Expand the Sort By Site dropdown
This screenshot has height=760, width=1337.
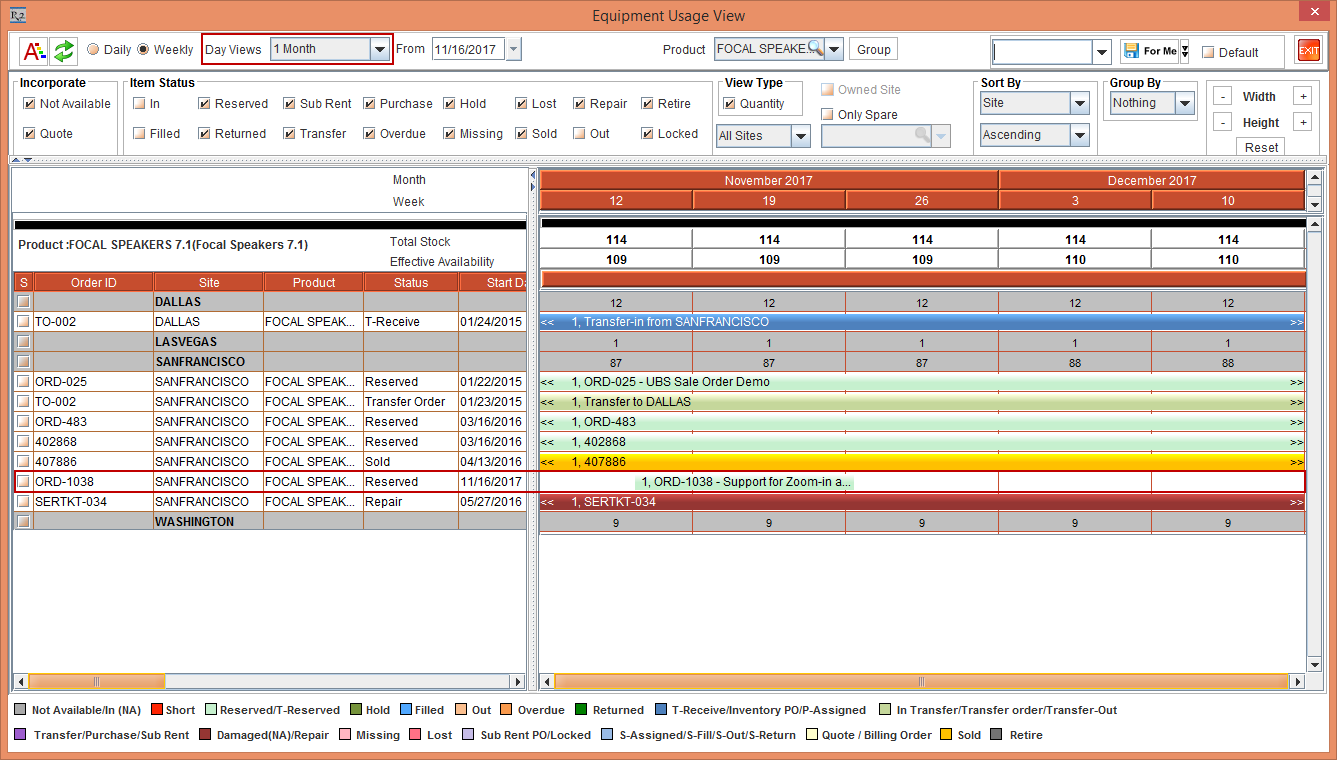coord(1079,103)
